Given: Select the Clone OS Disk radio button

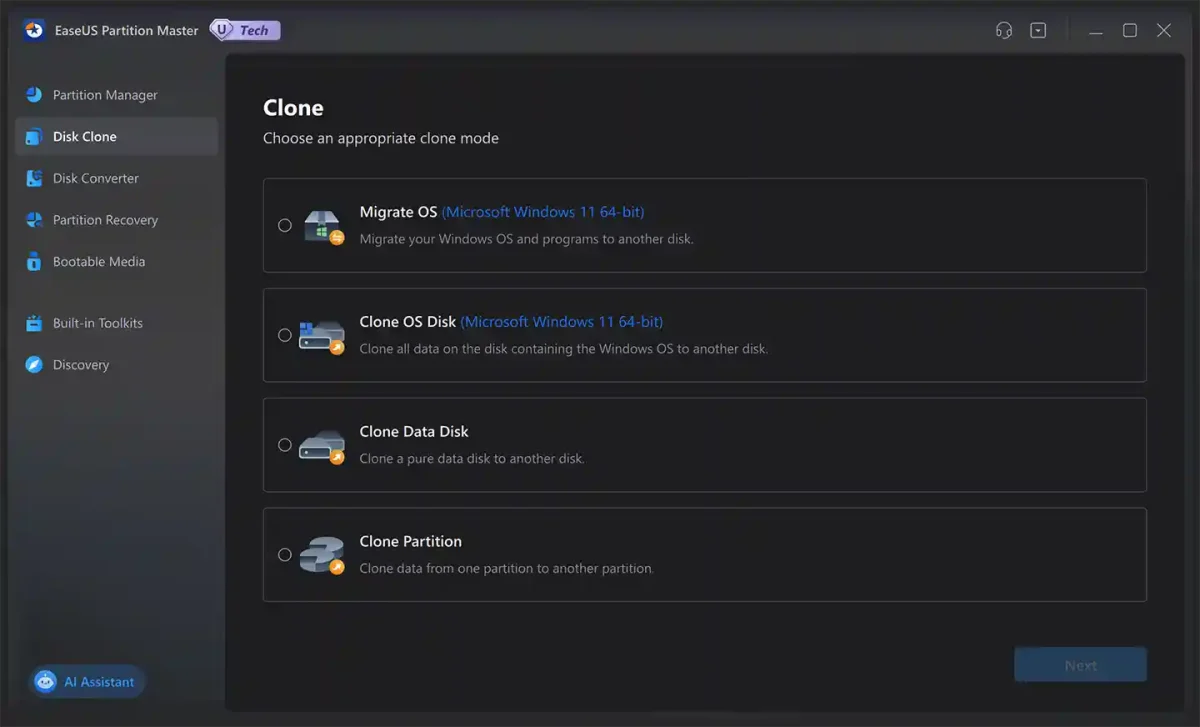Looking at the screenshot, I should click(x=285, y=335).
